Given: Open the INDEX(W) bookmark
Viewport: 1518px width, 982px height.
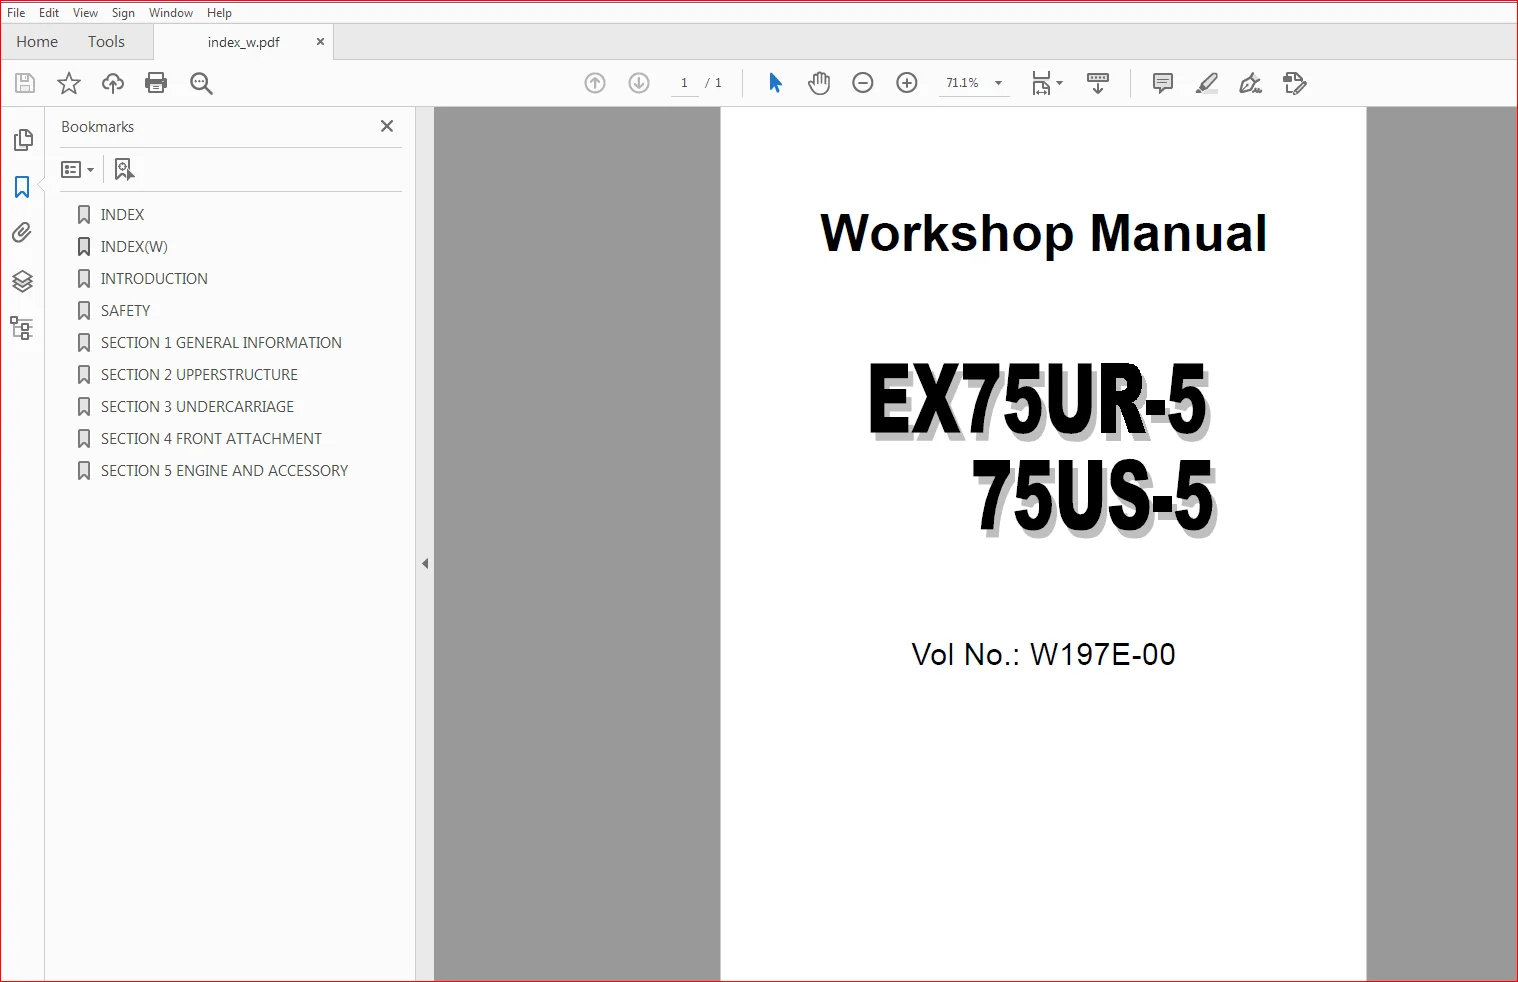Looking at the screenshot, I should pyautogui.click(x=134, y=247).
